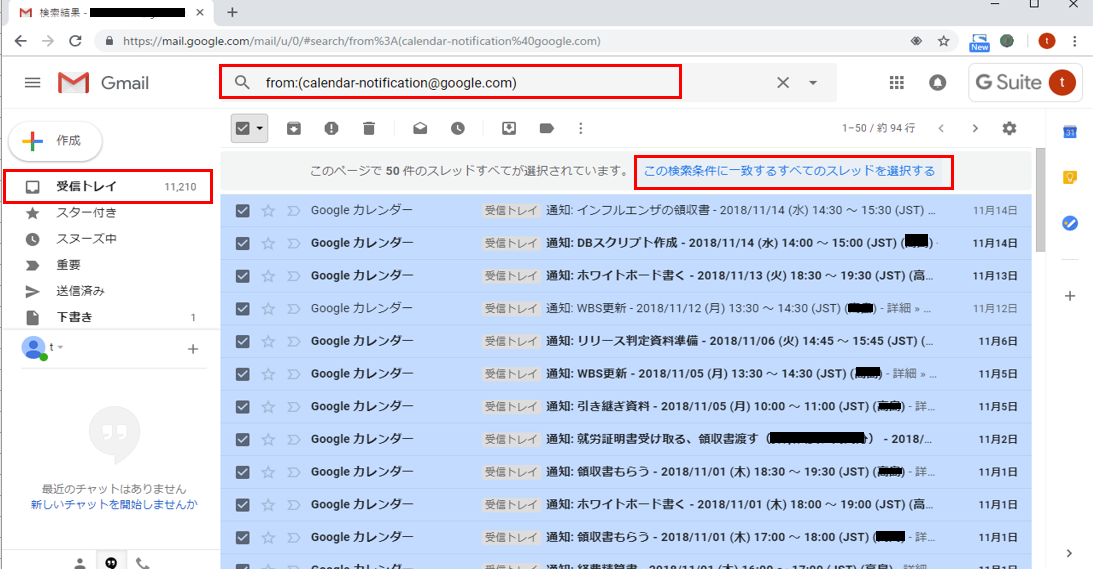Open the notifications bell icon
Screen dimensions: 1093x569
(938, 82)
